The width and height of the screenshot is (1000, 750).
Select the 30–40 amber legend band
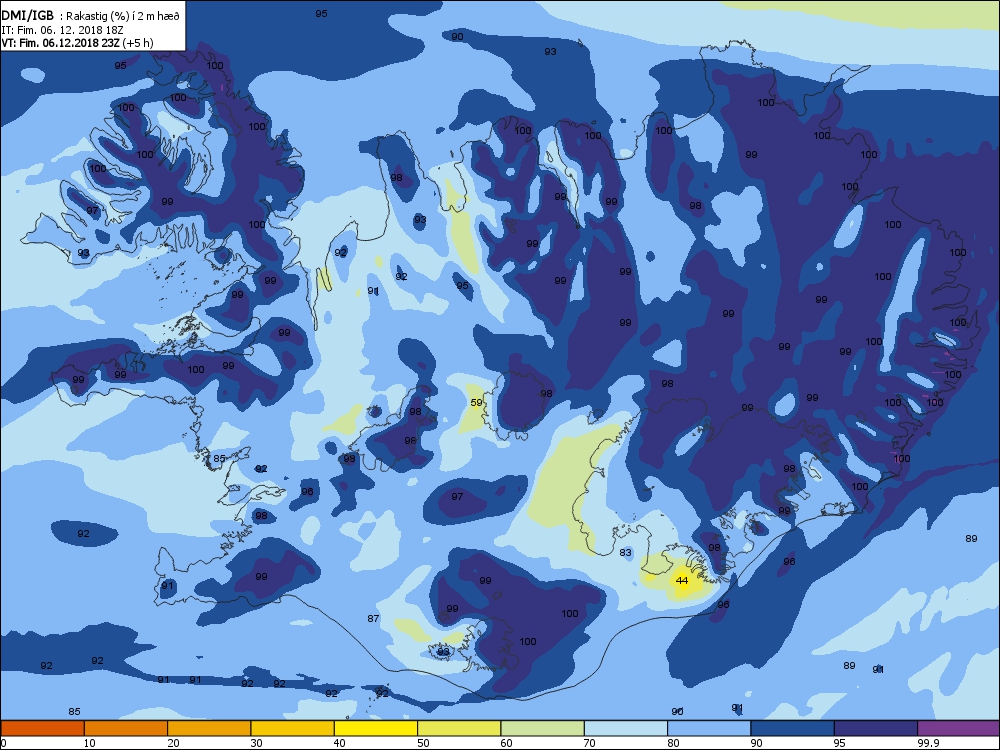tap(293, 728)
